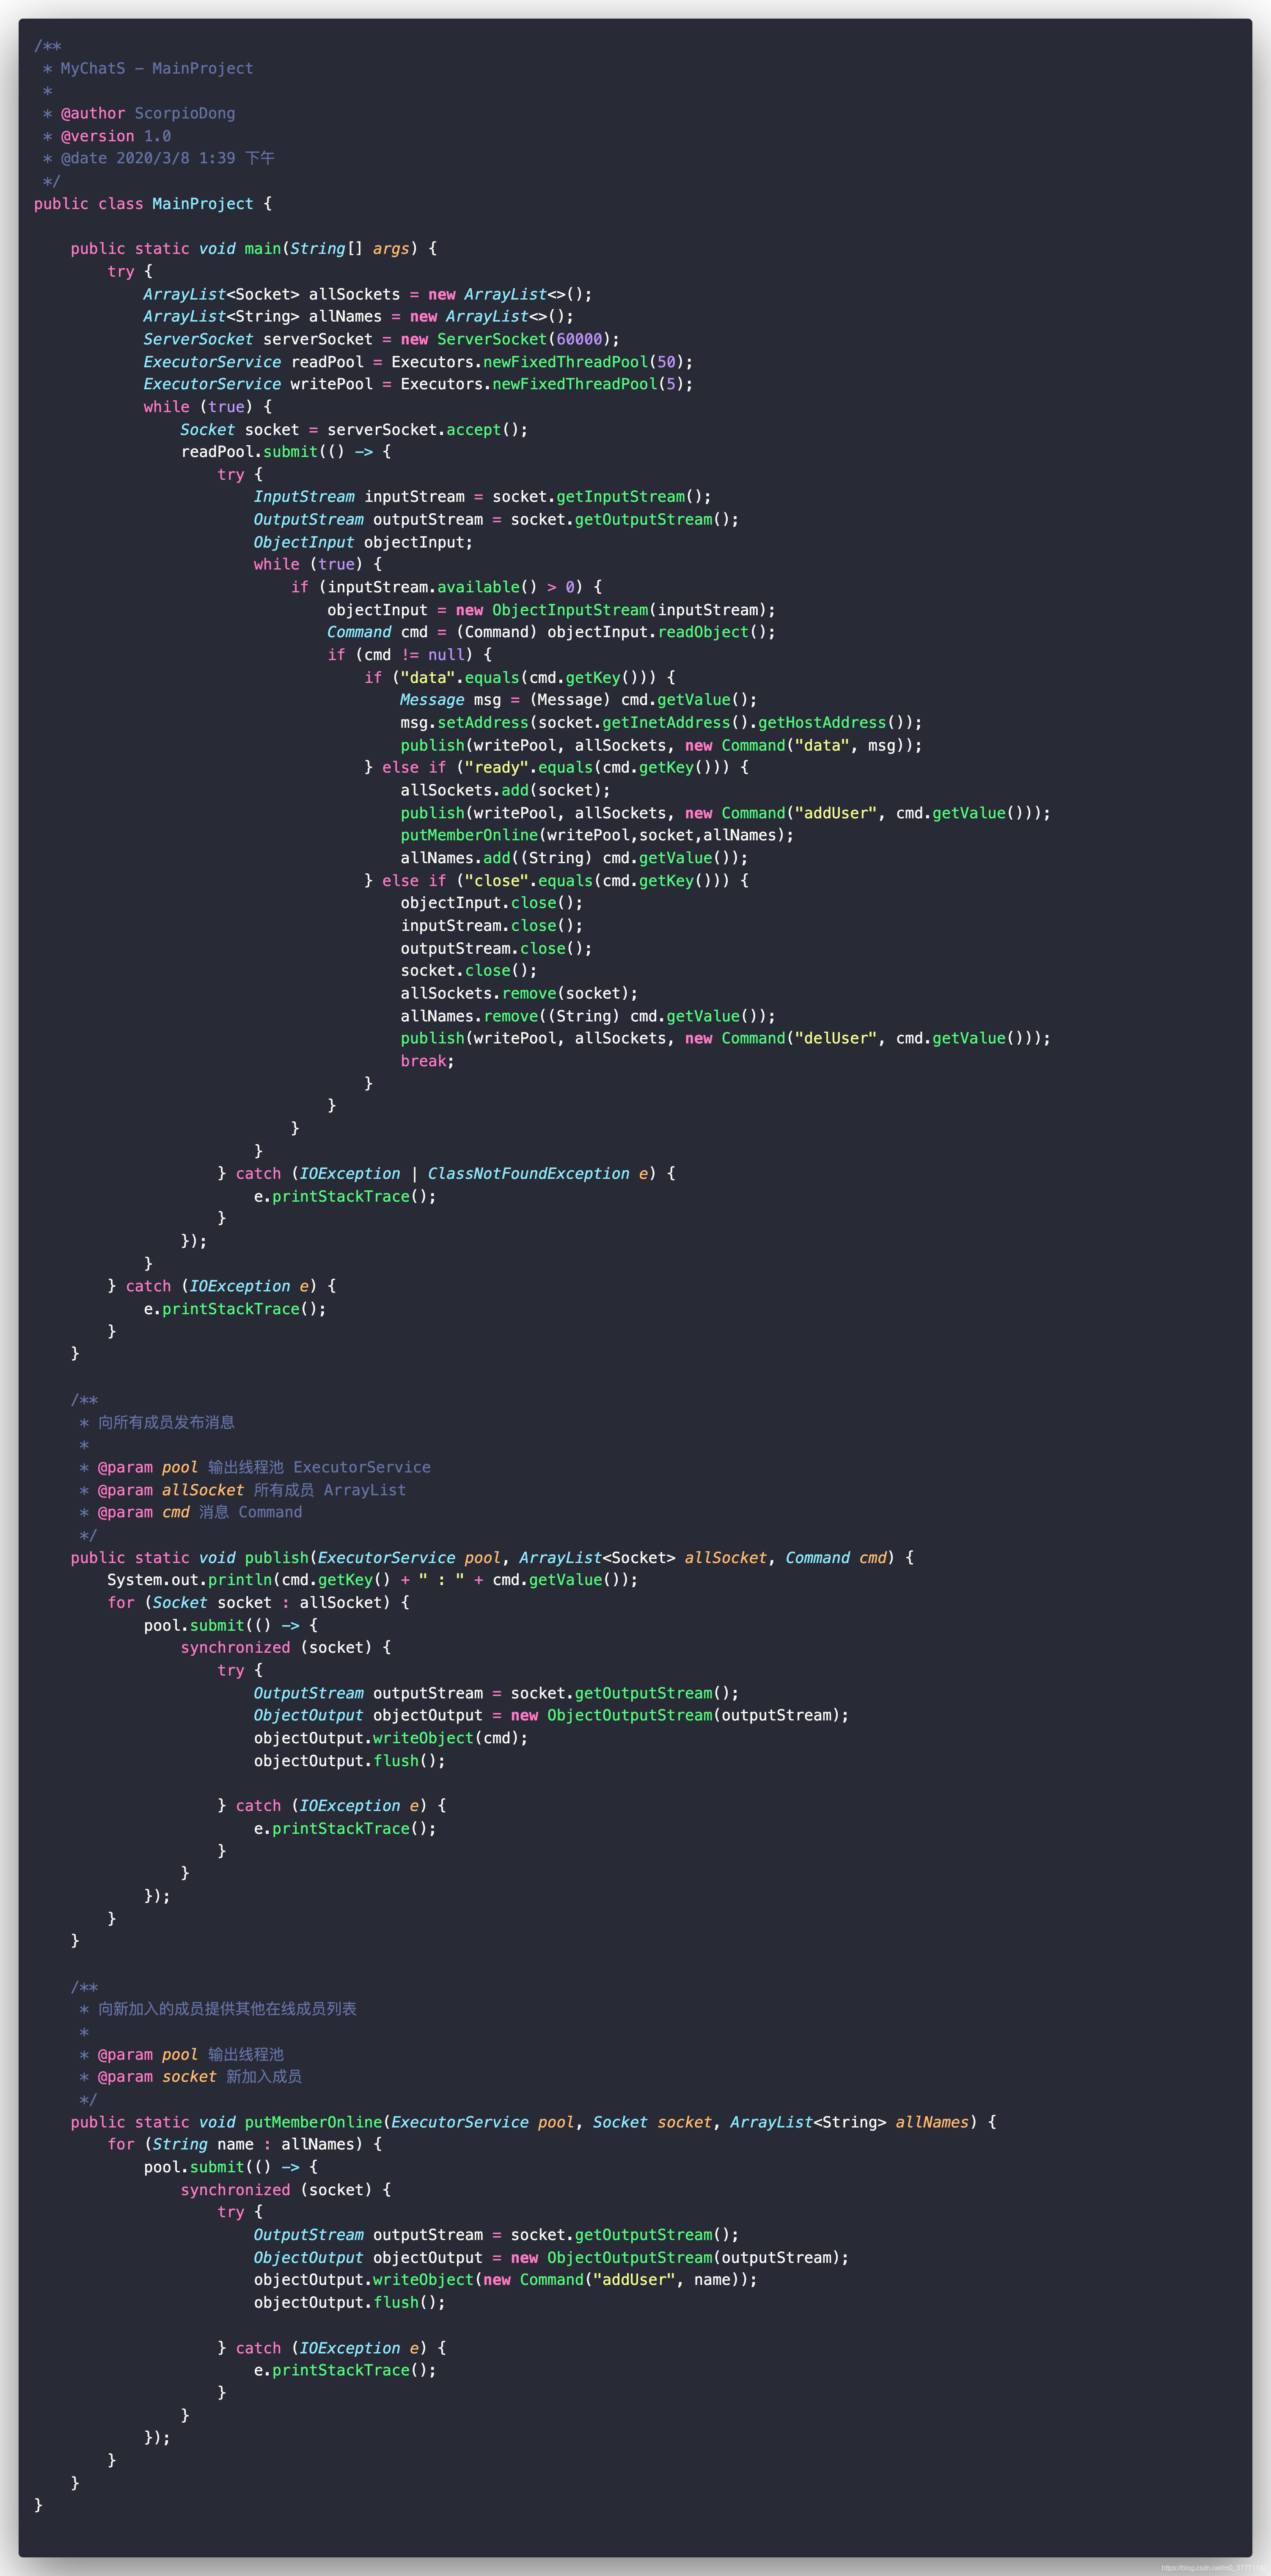Click the 'readPool.submit(() -> {' line
This screenshot has height=2576, width=1271.
(x=286, y=452)
